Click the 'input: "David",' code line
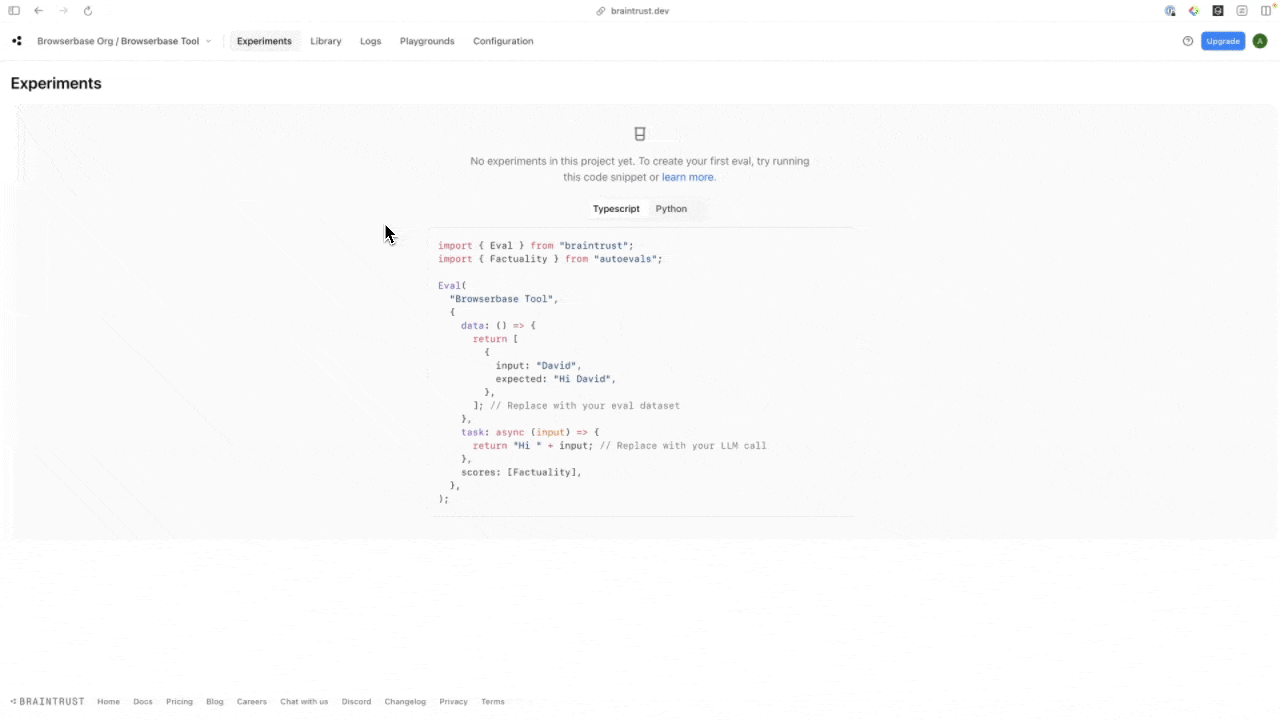 click(538, 366)
